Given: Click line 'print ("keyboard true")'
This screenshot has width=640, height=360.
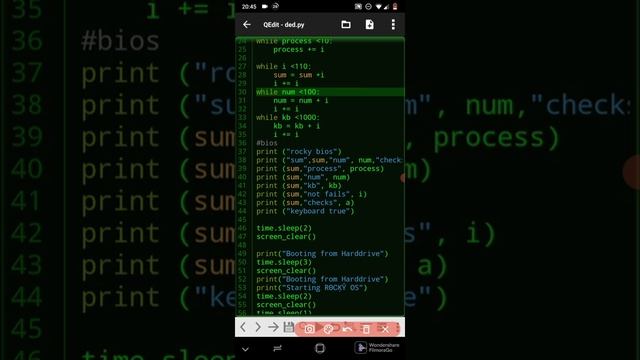Looking at the screenshot, I should click(x=305, y=211).
